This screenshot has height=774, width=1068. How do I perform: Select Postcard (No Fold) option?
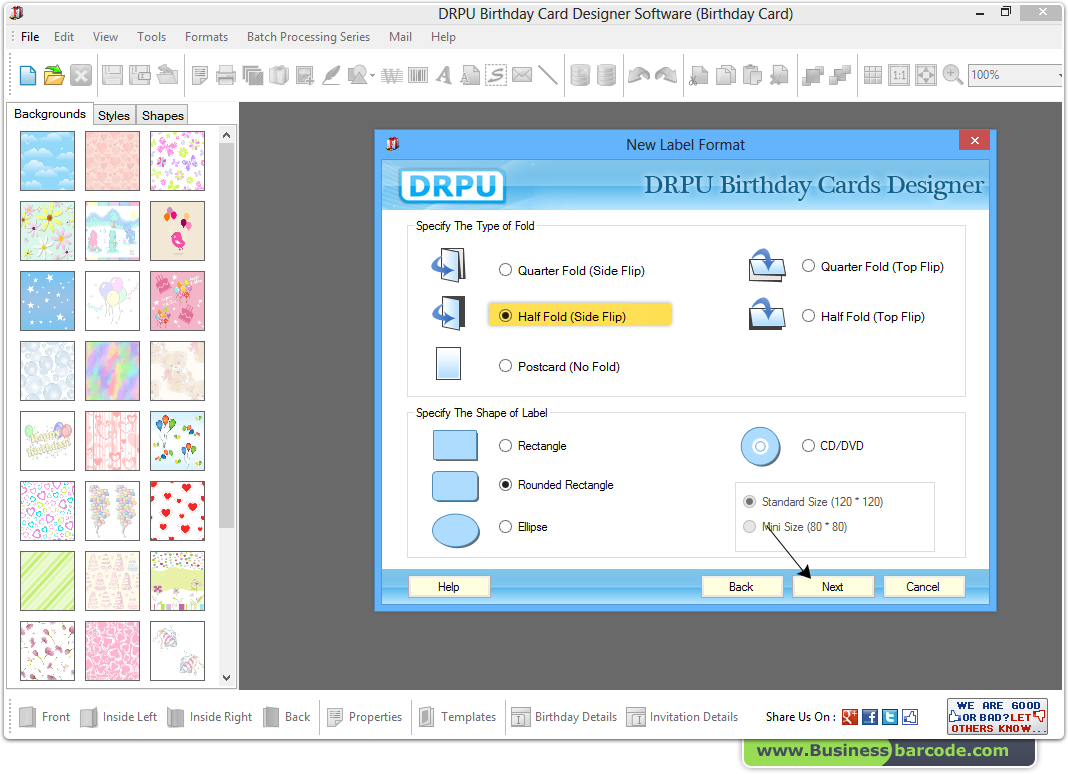click(x=505, y=366)
